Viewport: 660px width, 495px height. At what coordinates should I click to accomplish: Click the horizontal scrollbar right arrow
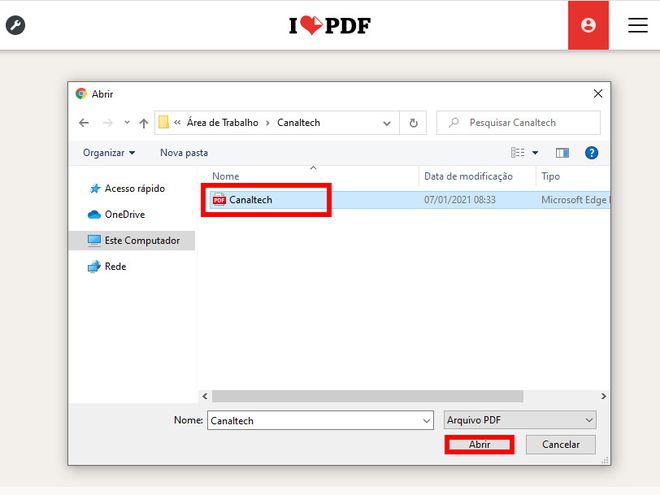pos(604,396)
